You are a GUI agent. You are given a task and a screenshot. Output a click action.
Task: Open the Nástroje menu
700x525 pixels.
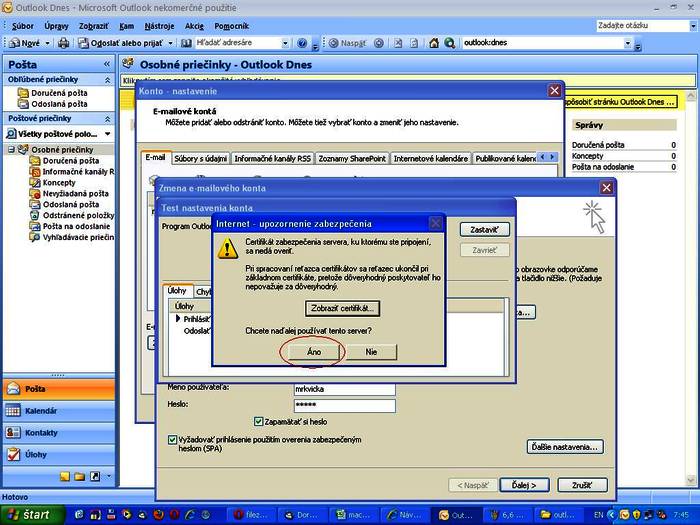pos(159,26)
